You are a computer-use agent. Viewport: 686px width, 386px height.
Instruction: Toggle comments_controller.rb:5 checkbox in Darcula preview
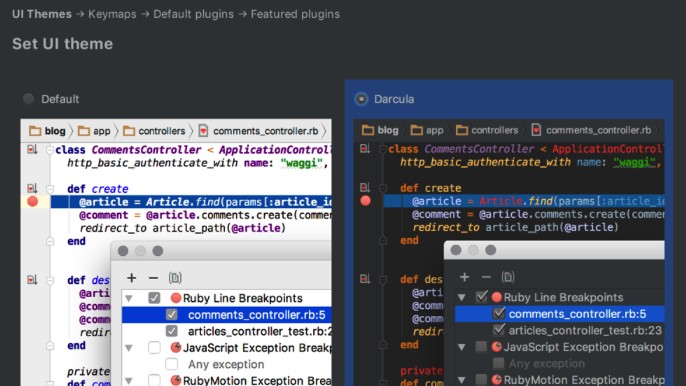[499, 314]
